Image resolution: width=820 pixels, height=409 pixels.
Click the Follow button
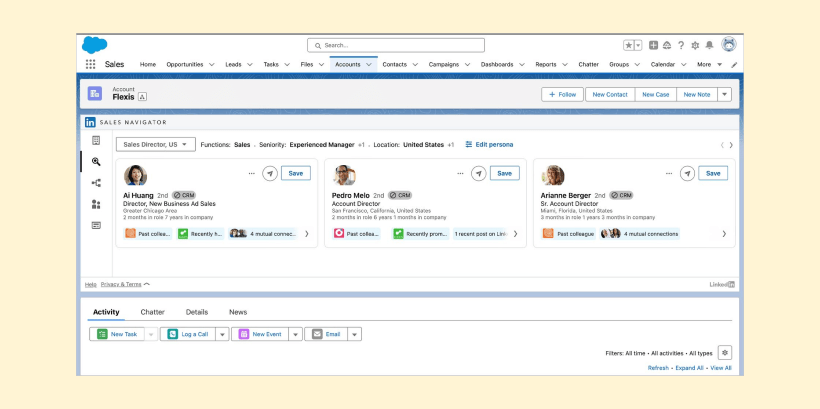(562, 94)
